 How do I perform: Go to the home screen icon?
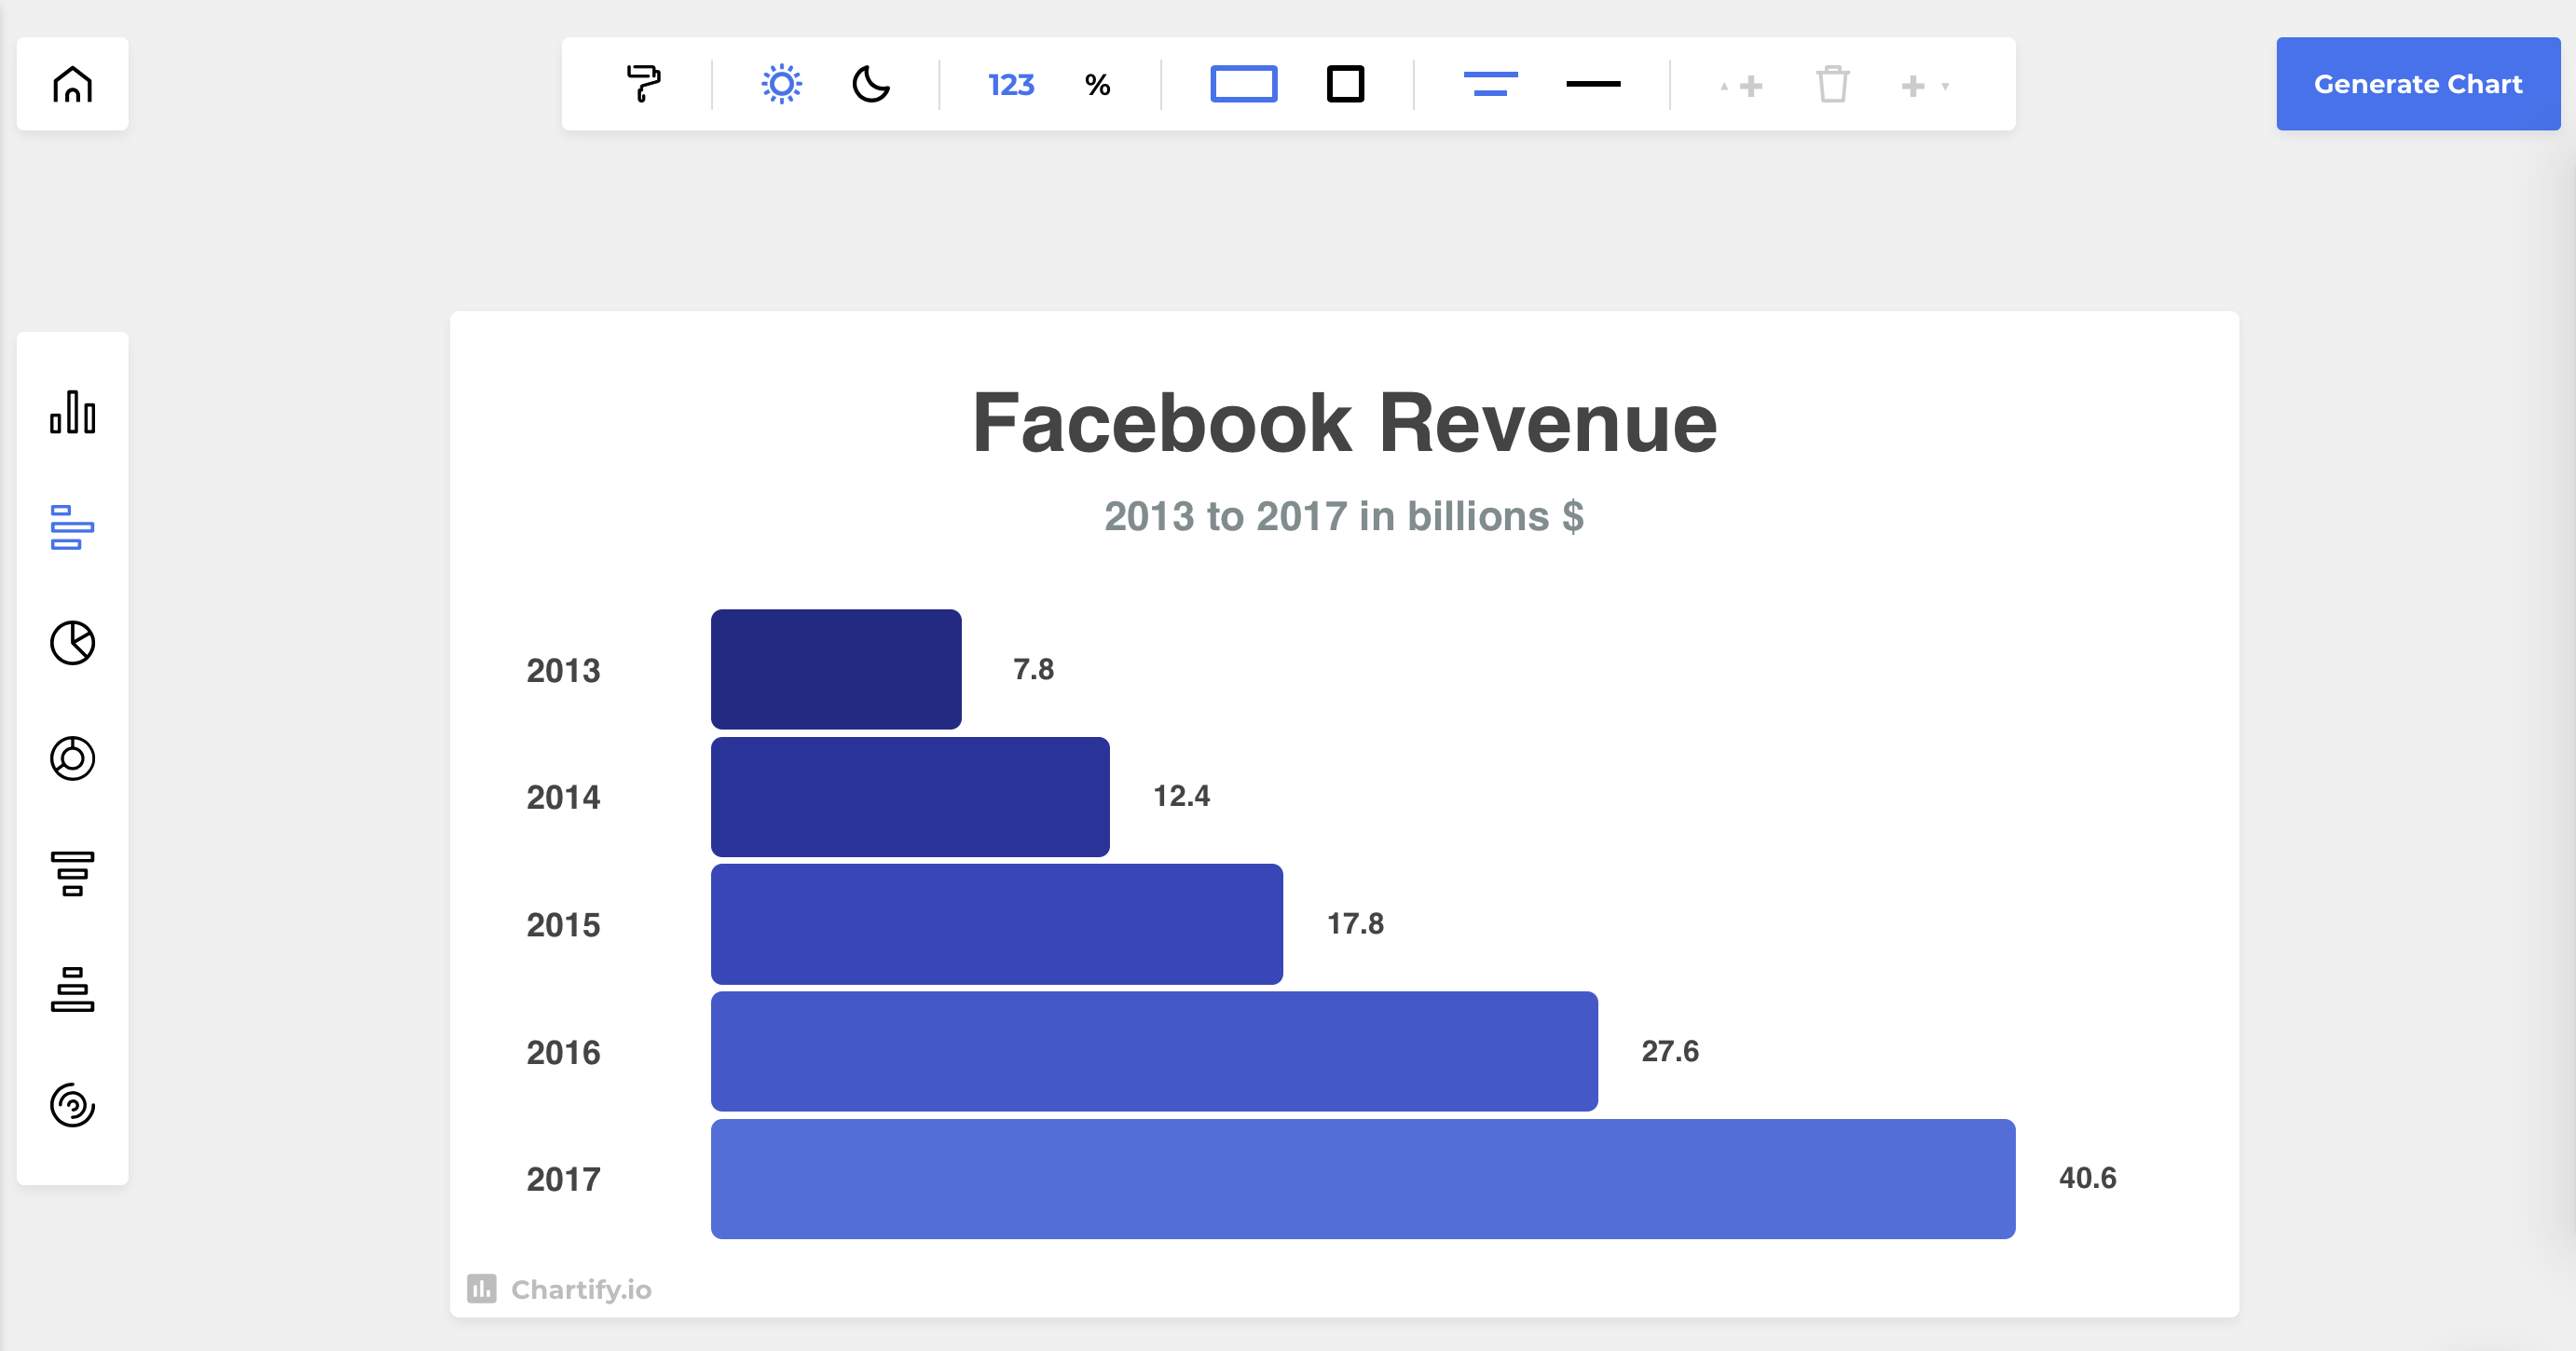tap(72, 84)
